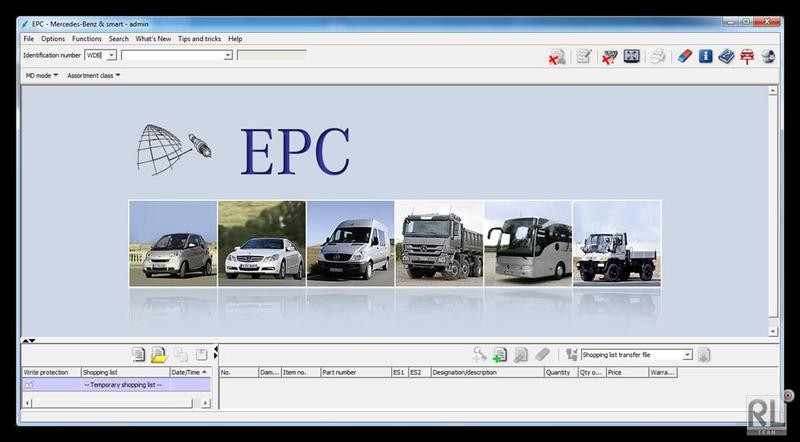Click the export icon beside transfer file dropdown

tap(704, 355)
